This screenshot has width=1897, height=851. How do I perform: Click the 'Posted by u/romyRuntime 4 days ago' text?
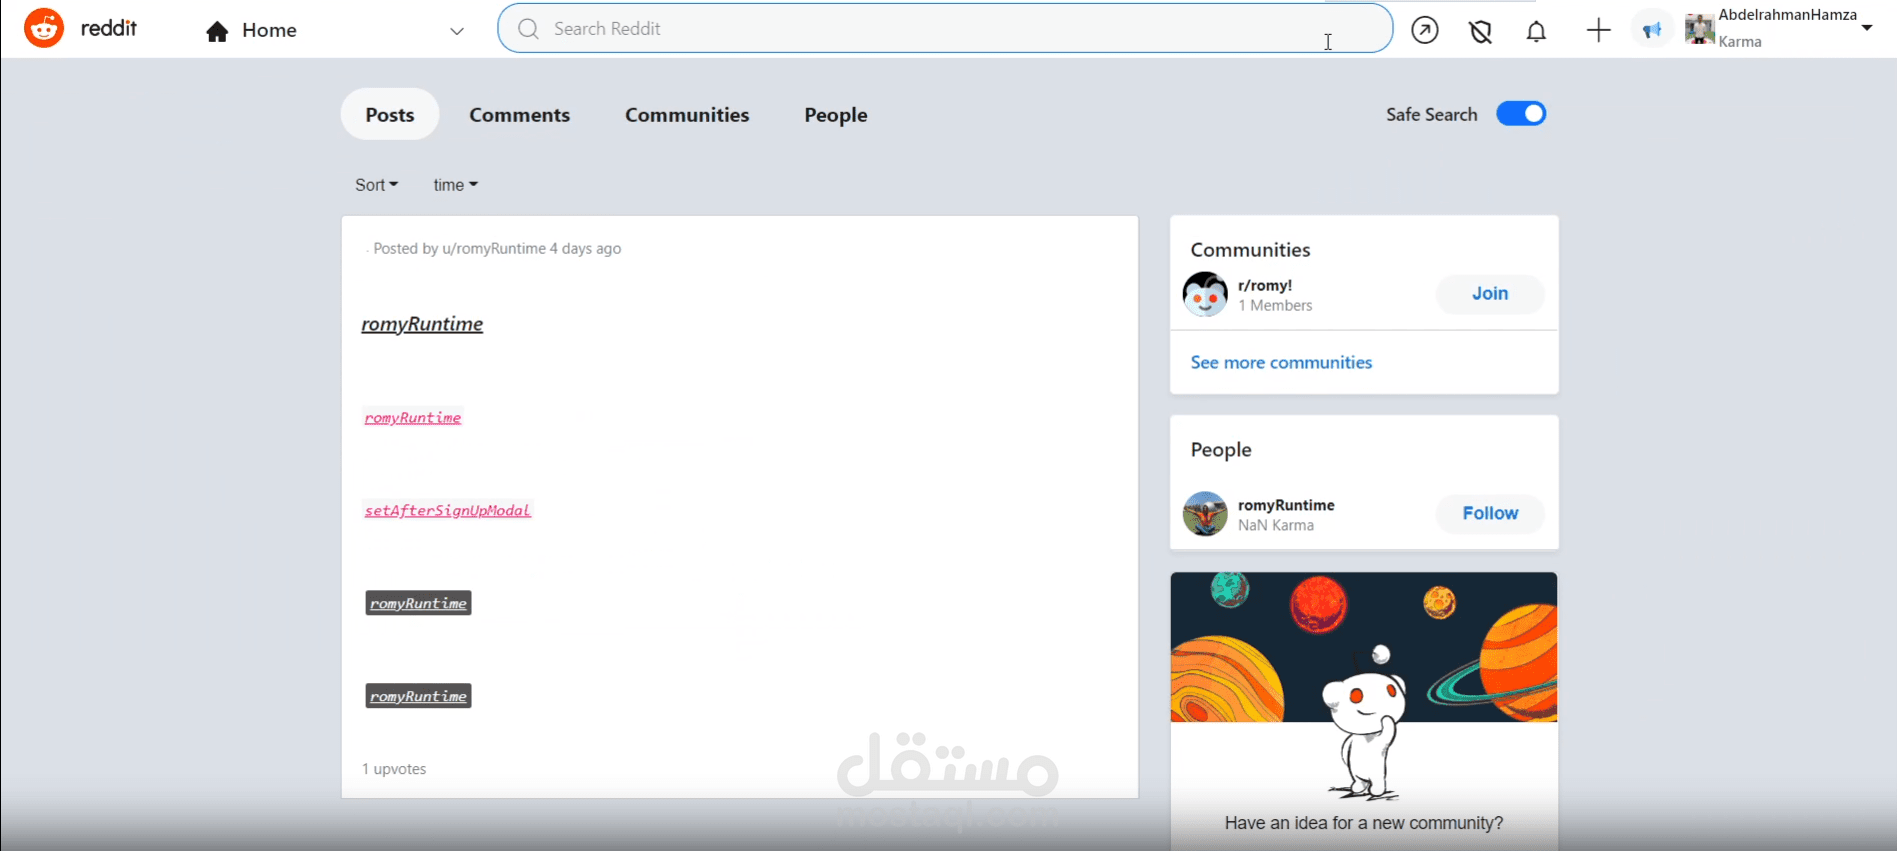[x=497, y=249]
